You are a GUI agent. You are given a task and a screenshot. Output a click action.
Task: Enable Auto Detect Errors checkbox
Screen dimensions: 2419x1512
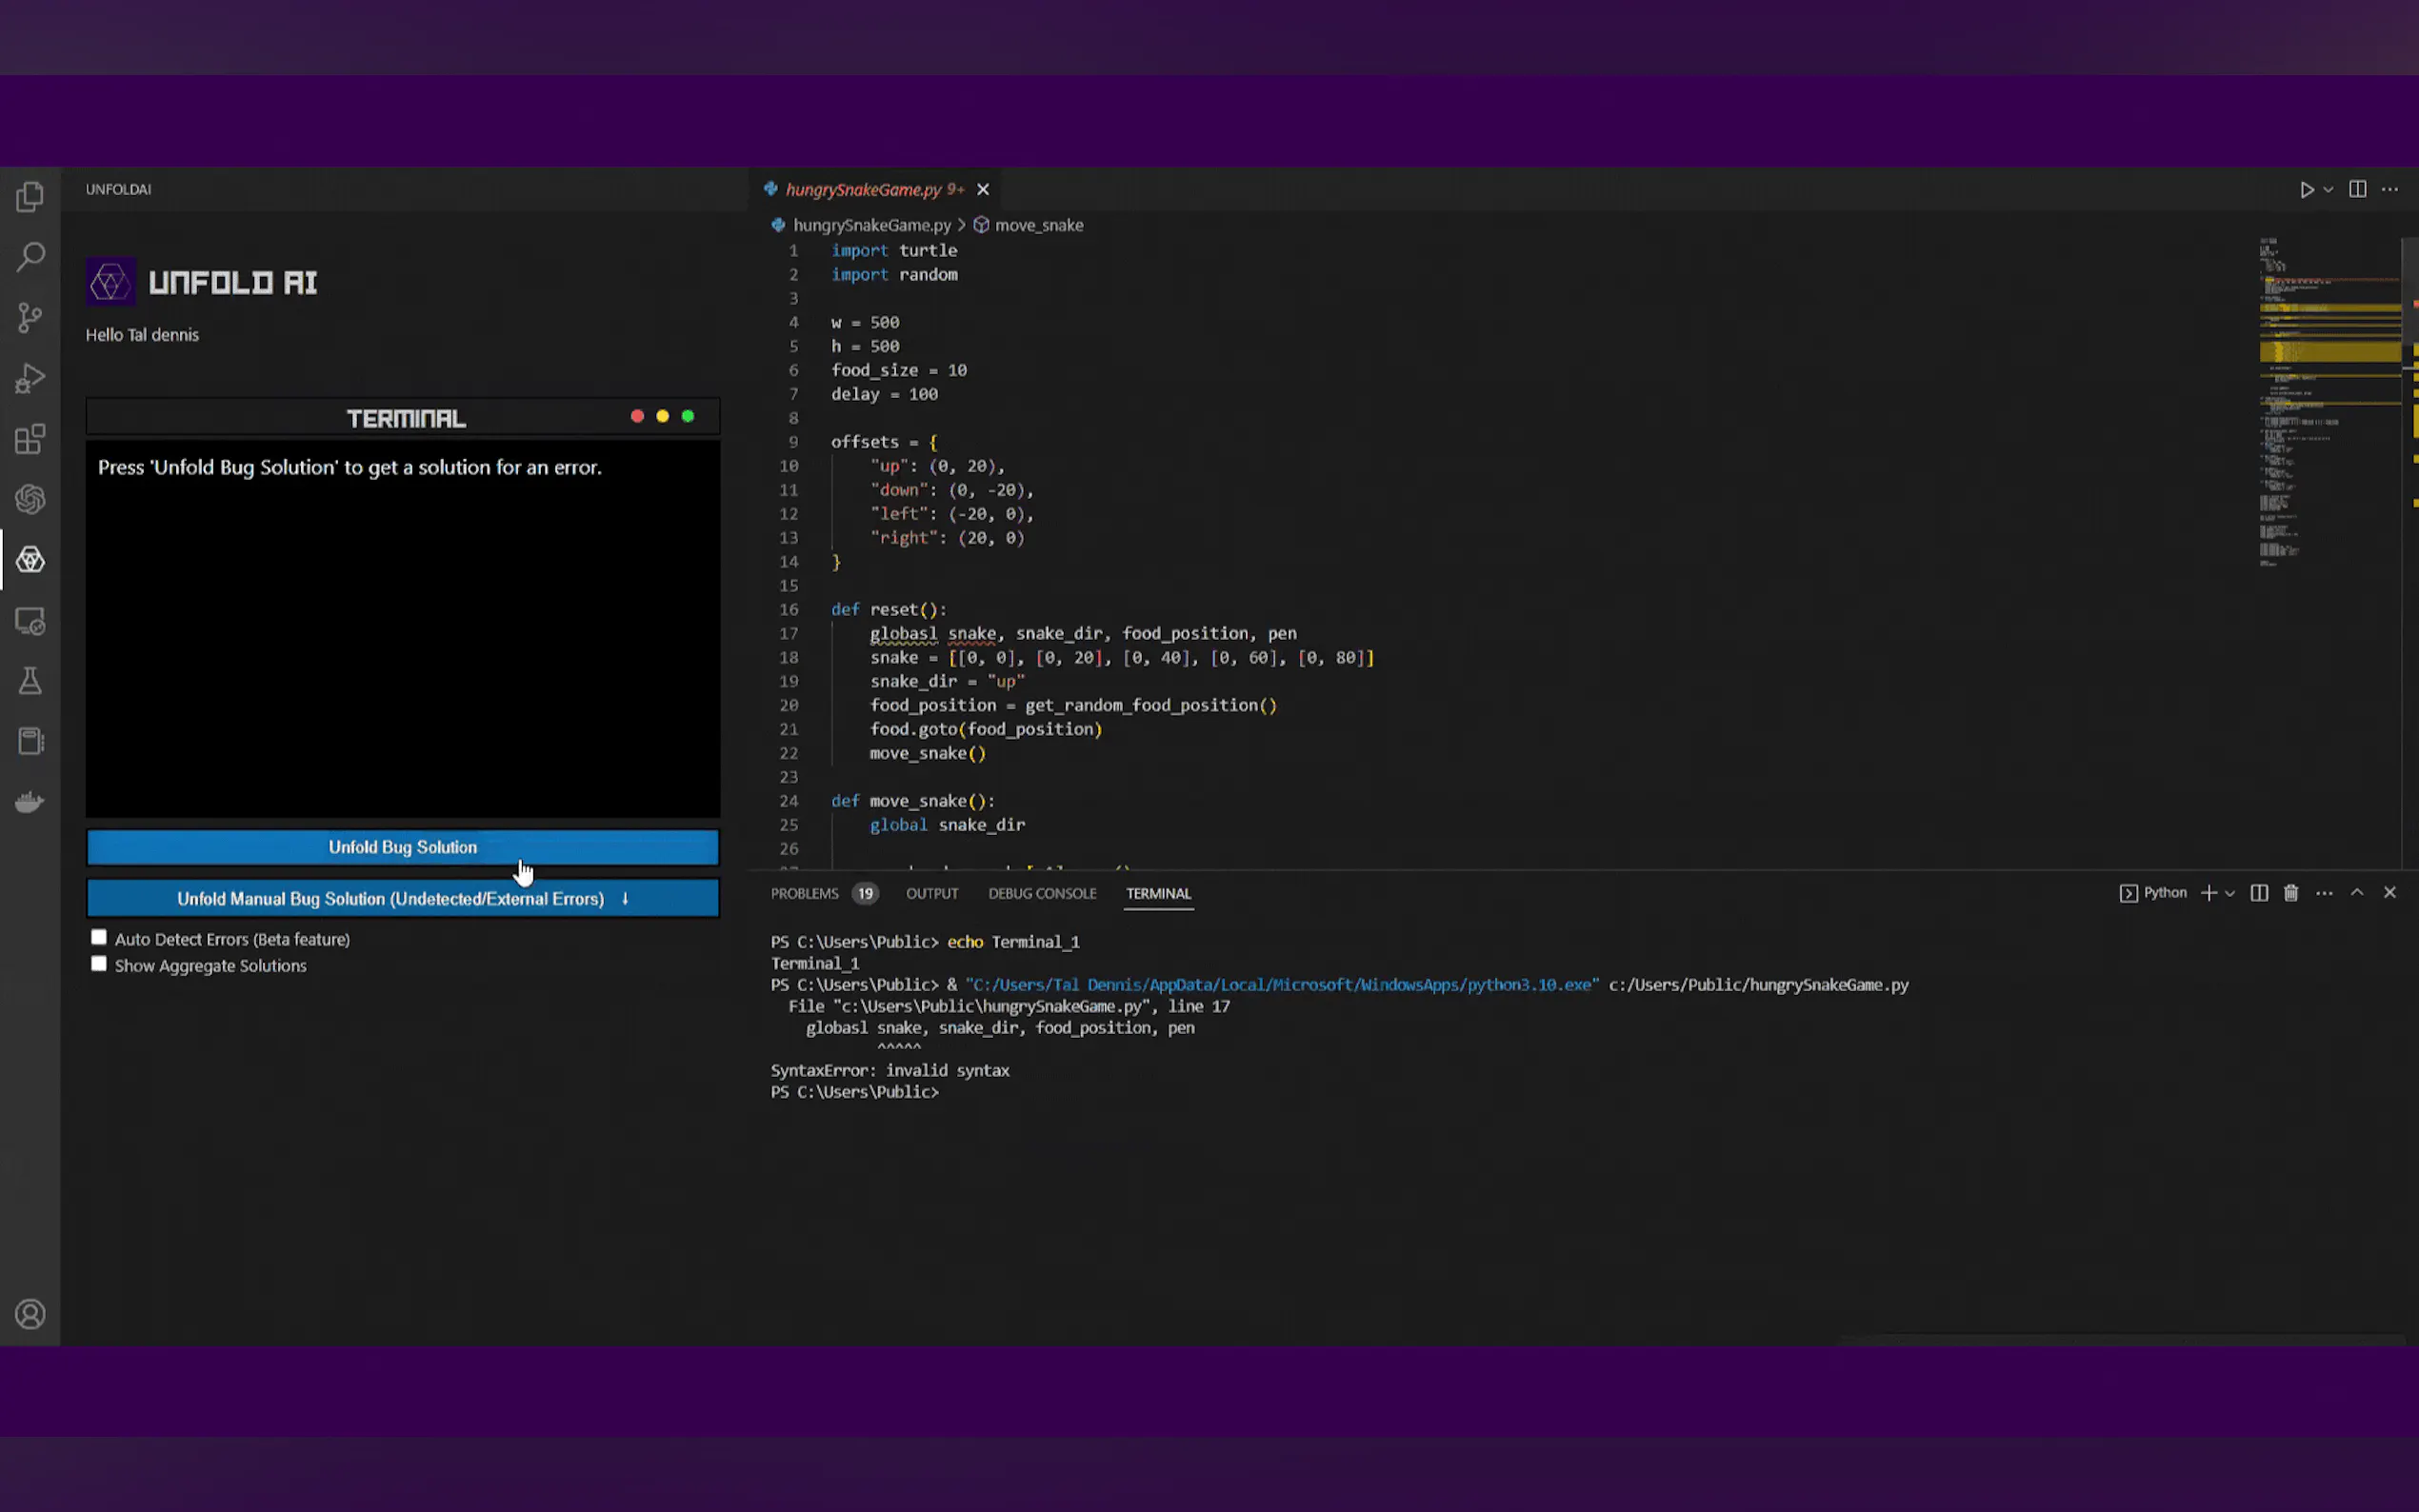pyautogui.click(x=99, y=938)
